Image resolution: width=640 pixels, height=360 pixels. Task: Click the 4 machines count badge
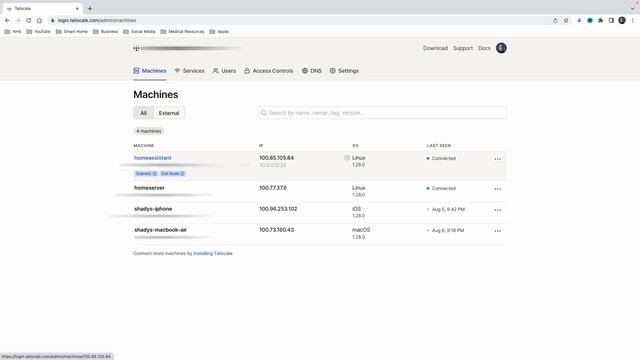(x=149, y=131)
